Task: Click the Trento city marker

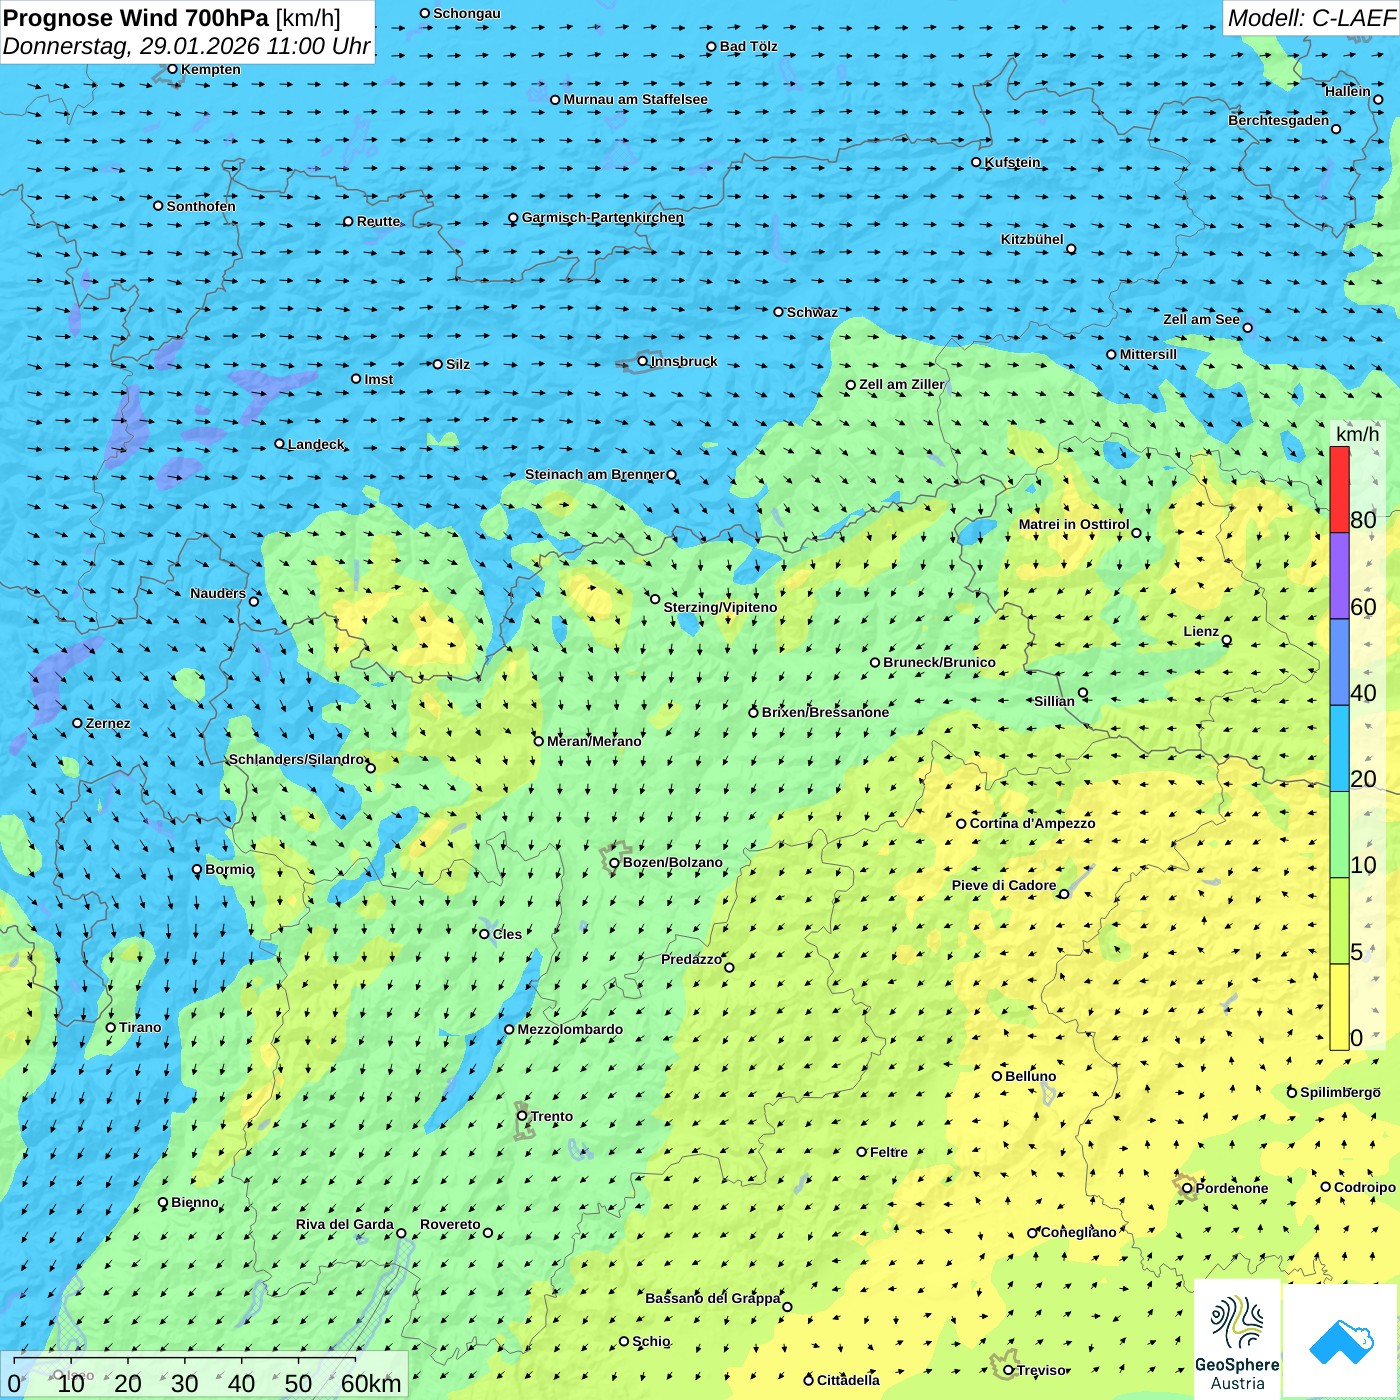Action: 522,1116
